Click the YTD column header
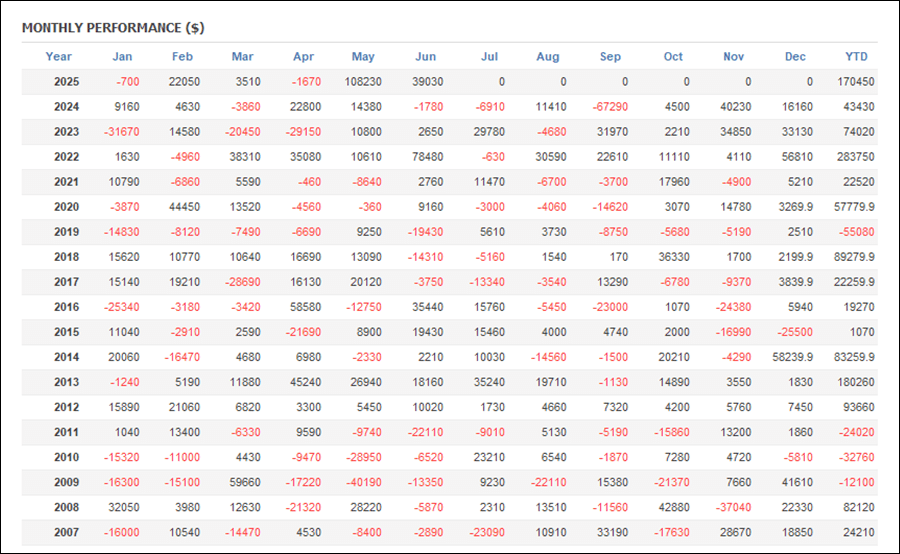This screenshot has width=900, height=554. pos(856,56)
